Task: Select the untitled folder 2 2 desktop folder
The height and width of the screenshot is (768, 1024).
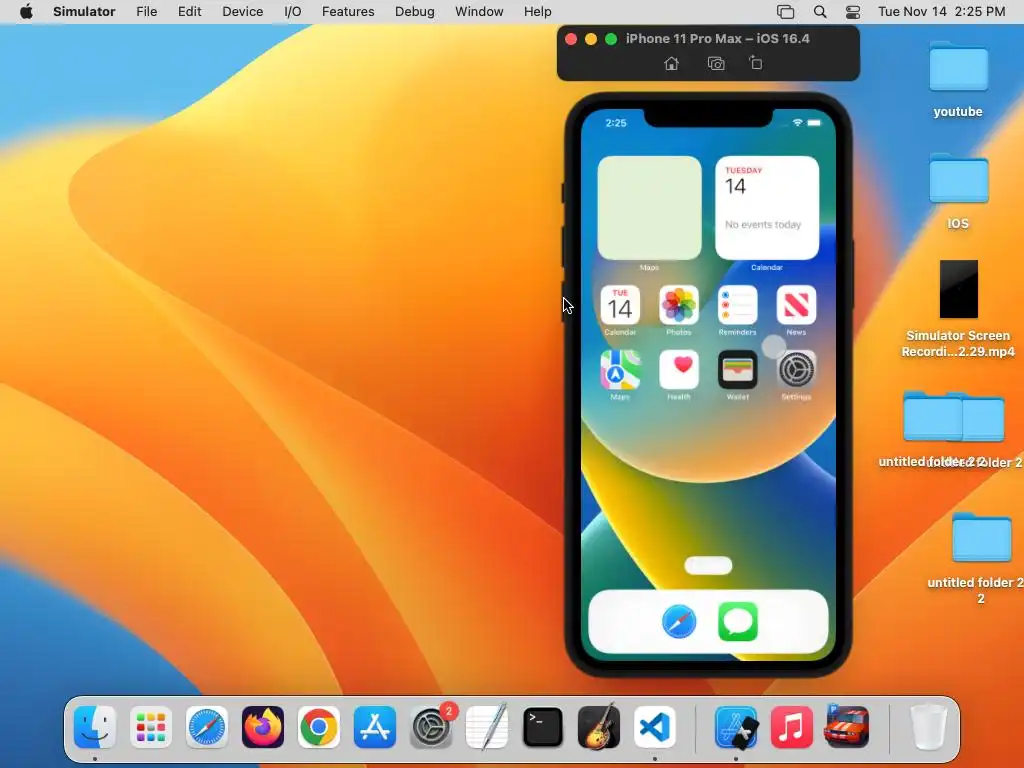Action: pyautogui.click(x=981, y=537)
